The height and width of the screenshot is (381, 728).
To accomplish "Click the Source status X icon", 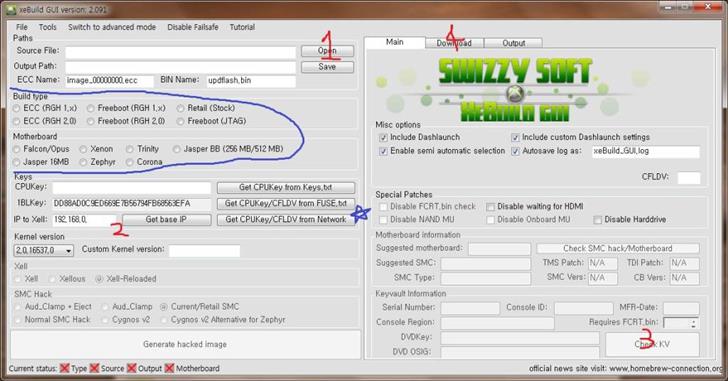I will [x=94, y=368].
